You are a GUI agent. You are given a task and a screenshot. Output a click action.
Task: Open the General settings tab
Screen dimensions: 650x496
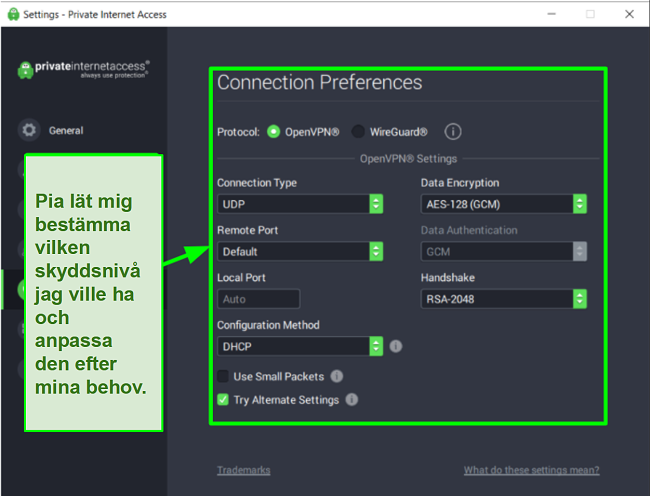[52, 130]
